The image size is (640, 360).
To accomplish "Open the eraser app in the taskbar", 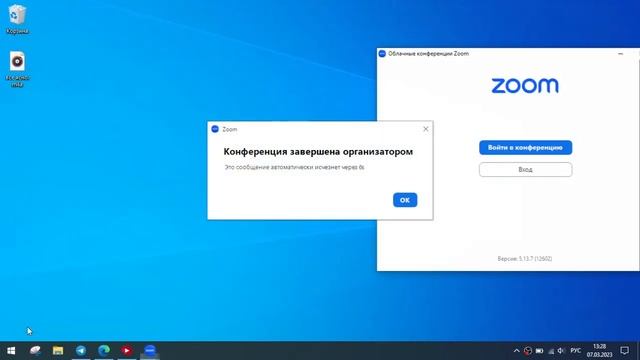I will 35,351.
